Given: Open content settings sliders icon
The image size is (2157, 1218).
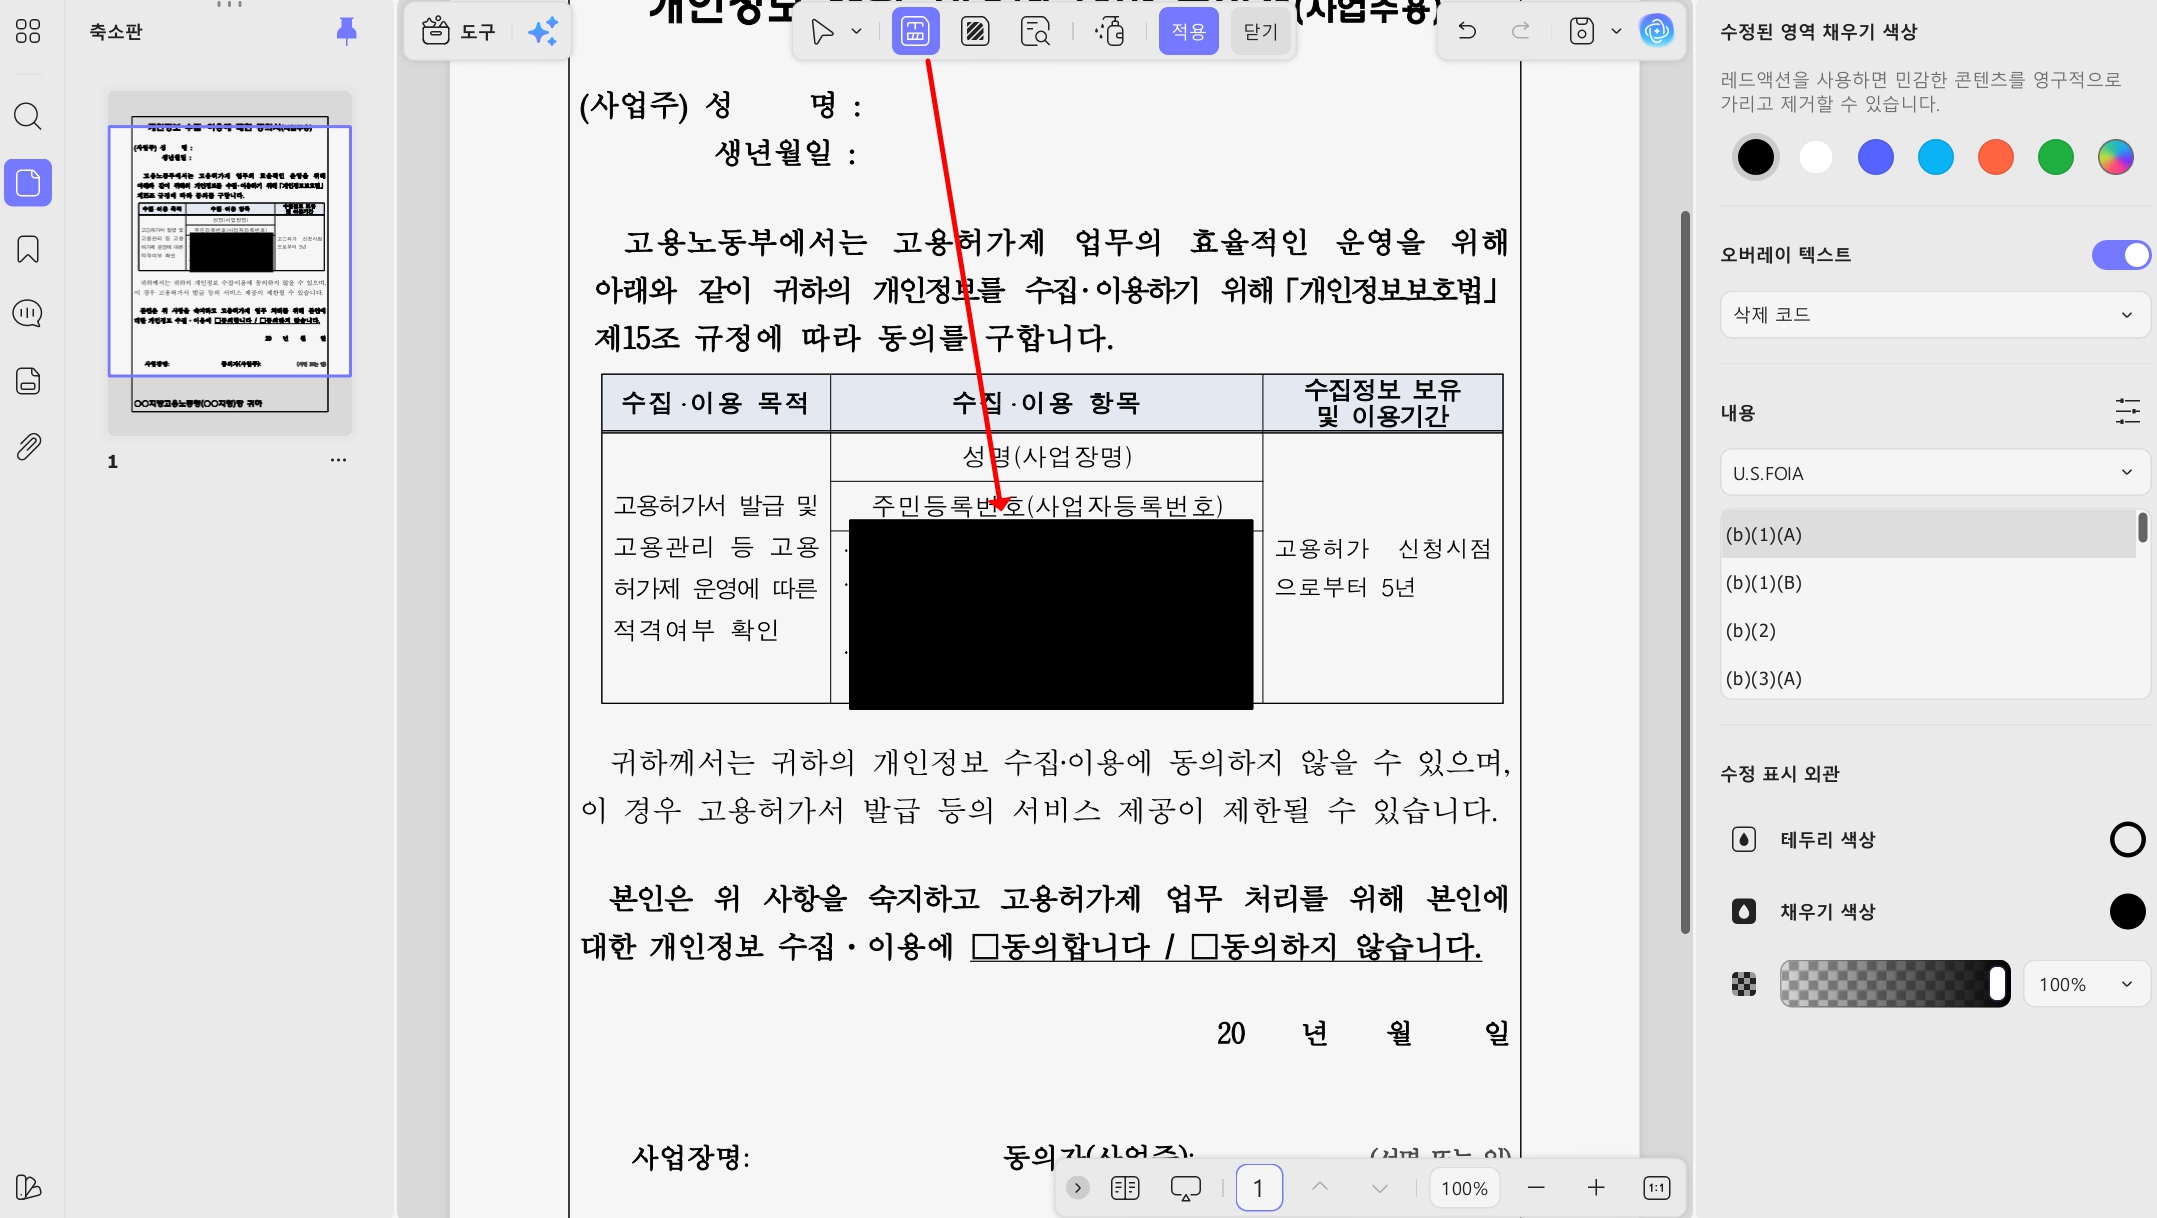Looking at the screenshot, I should (2128, 411).
